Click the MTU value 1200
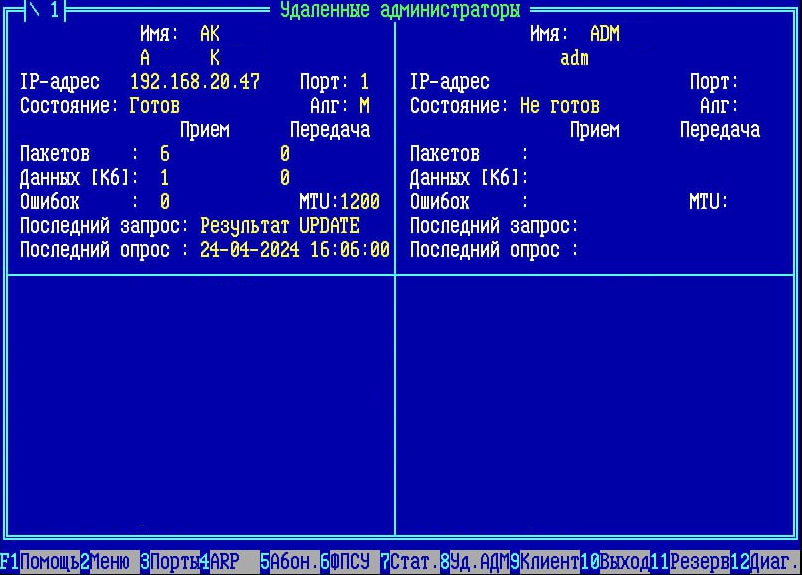802x575 pixels. click(359, 202)
